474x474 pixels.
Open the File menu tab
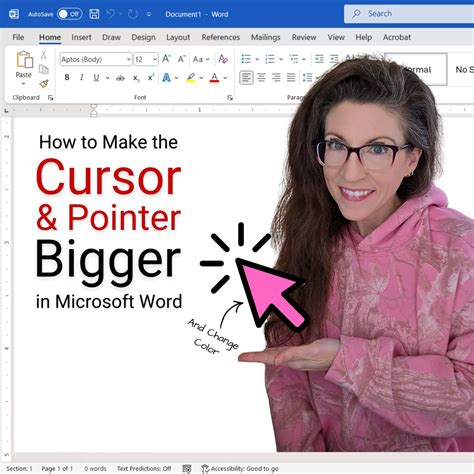[18, 37]
